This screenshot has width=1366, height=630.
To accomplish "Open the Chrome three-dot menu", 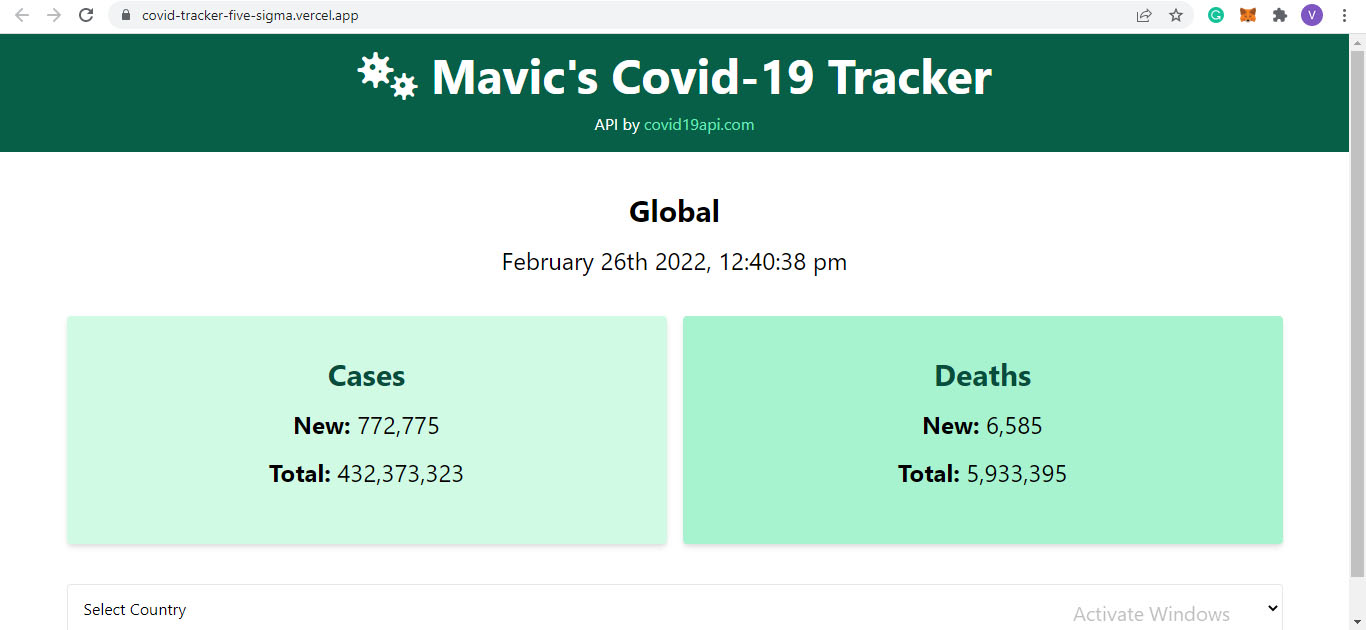I will pyautogui.click(x=1343, y=15).
